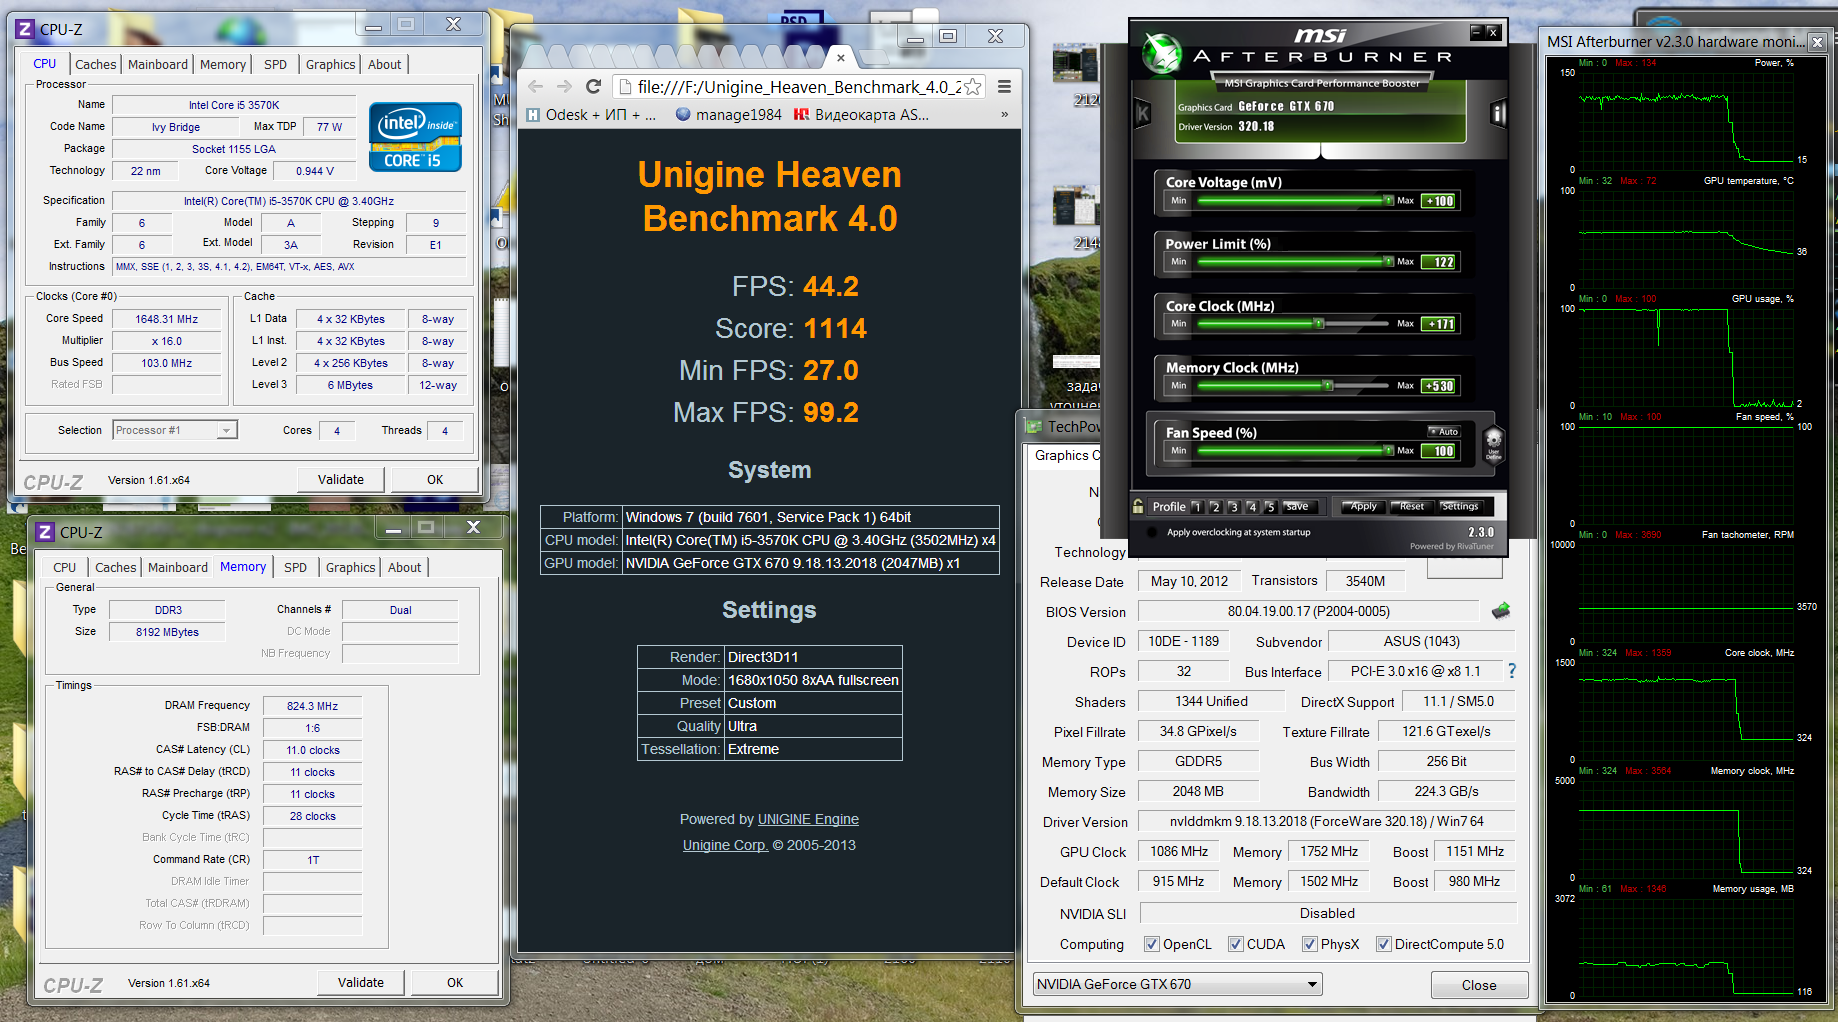
Task: Click the Bus Interface question mark in GPU-Z
Action: (x=1512, y=671)
